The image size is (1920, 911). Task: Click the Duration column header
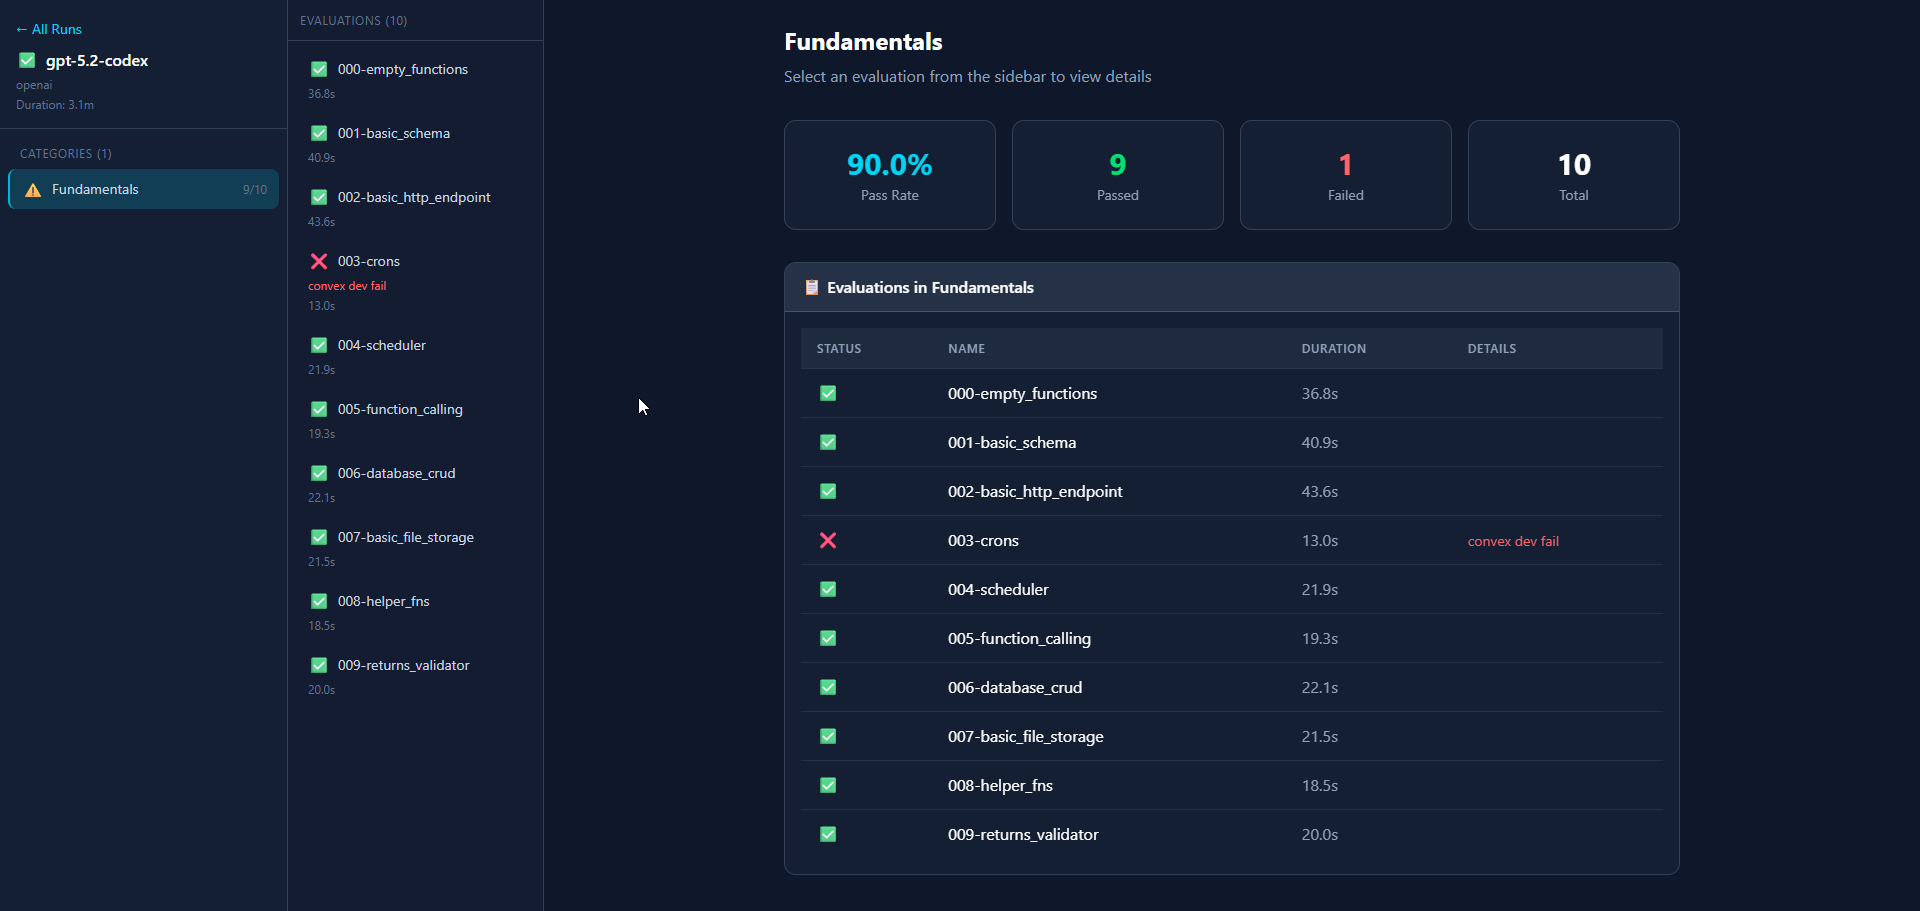pos(1333,349)
